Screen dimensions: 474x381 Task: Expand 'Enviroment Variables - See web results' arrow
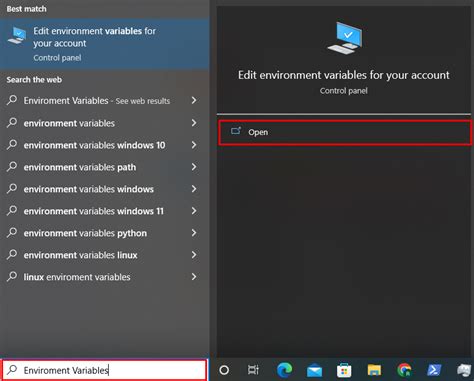pyautogui.click(x=194, y=100)
